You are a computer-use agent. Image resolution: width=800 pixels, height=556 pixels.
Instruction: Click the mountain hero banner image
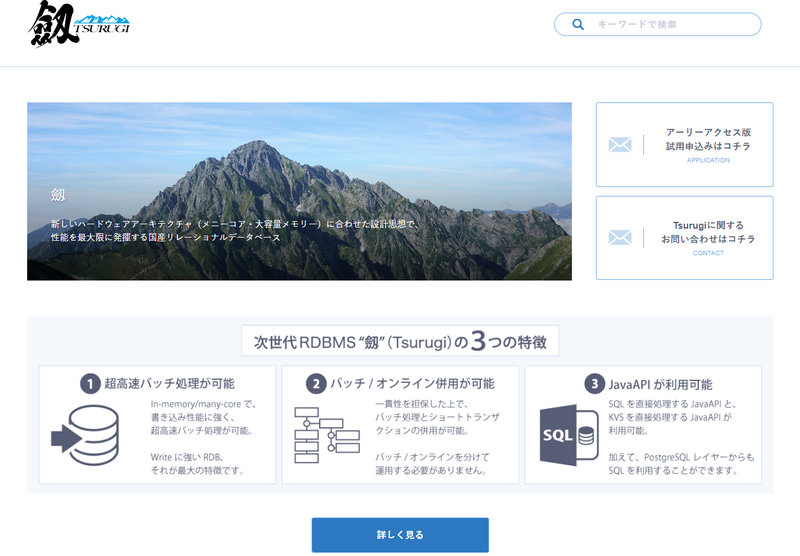[299, 191]
